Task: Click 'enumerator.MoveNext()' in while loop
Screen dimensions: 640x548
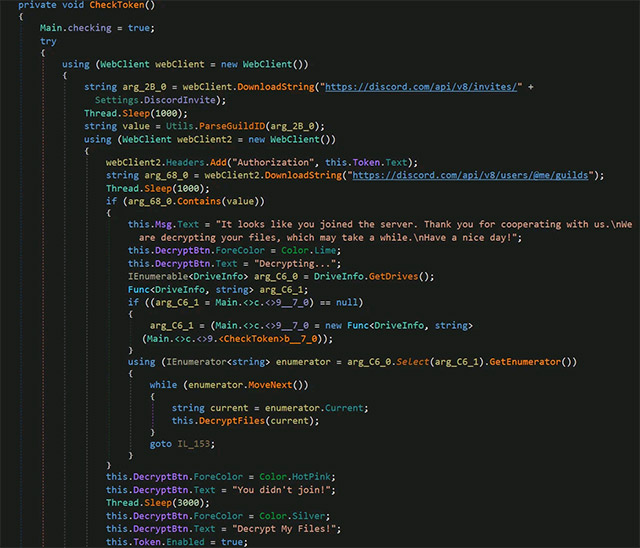Action: (245, 385)
